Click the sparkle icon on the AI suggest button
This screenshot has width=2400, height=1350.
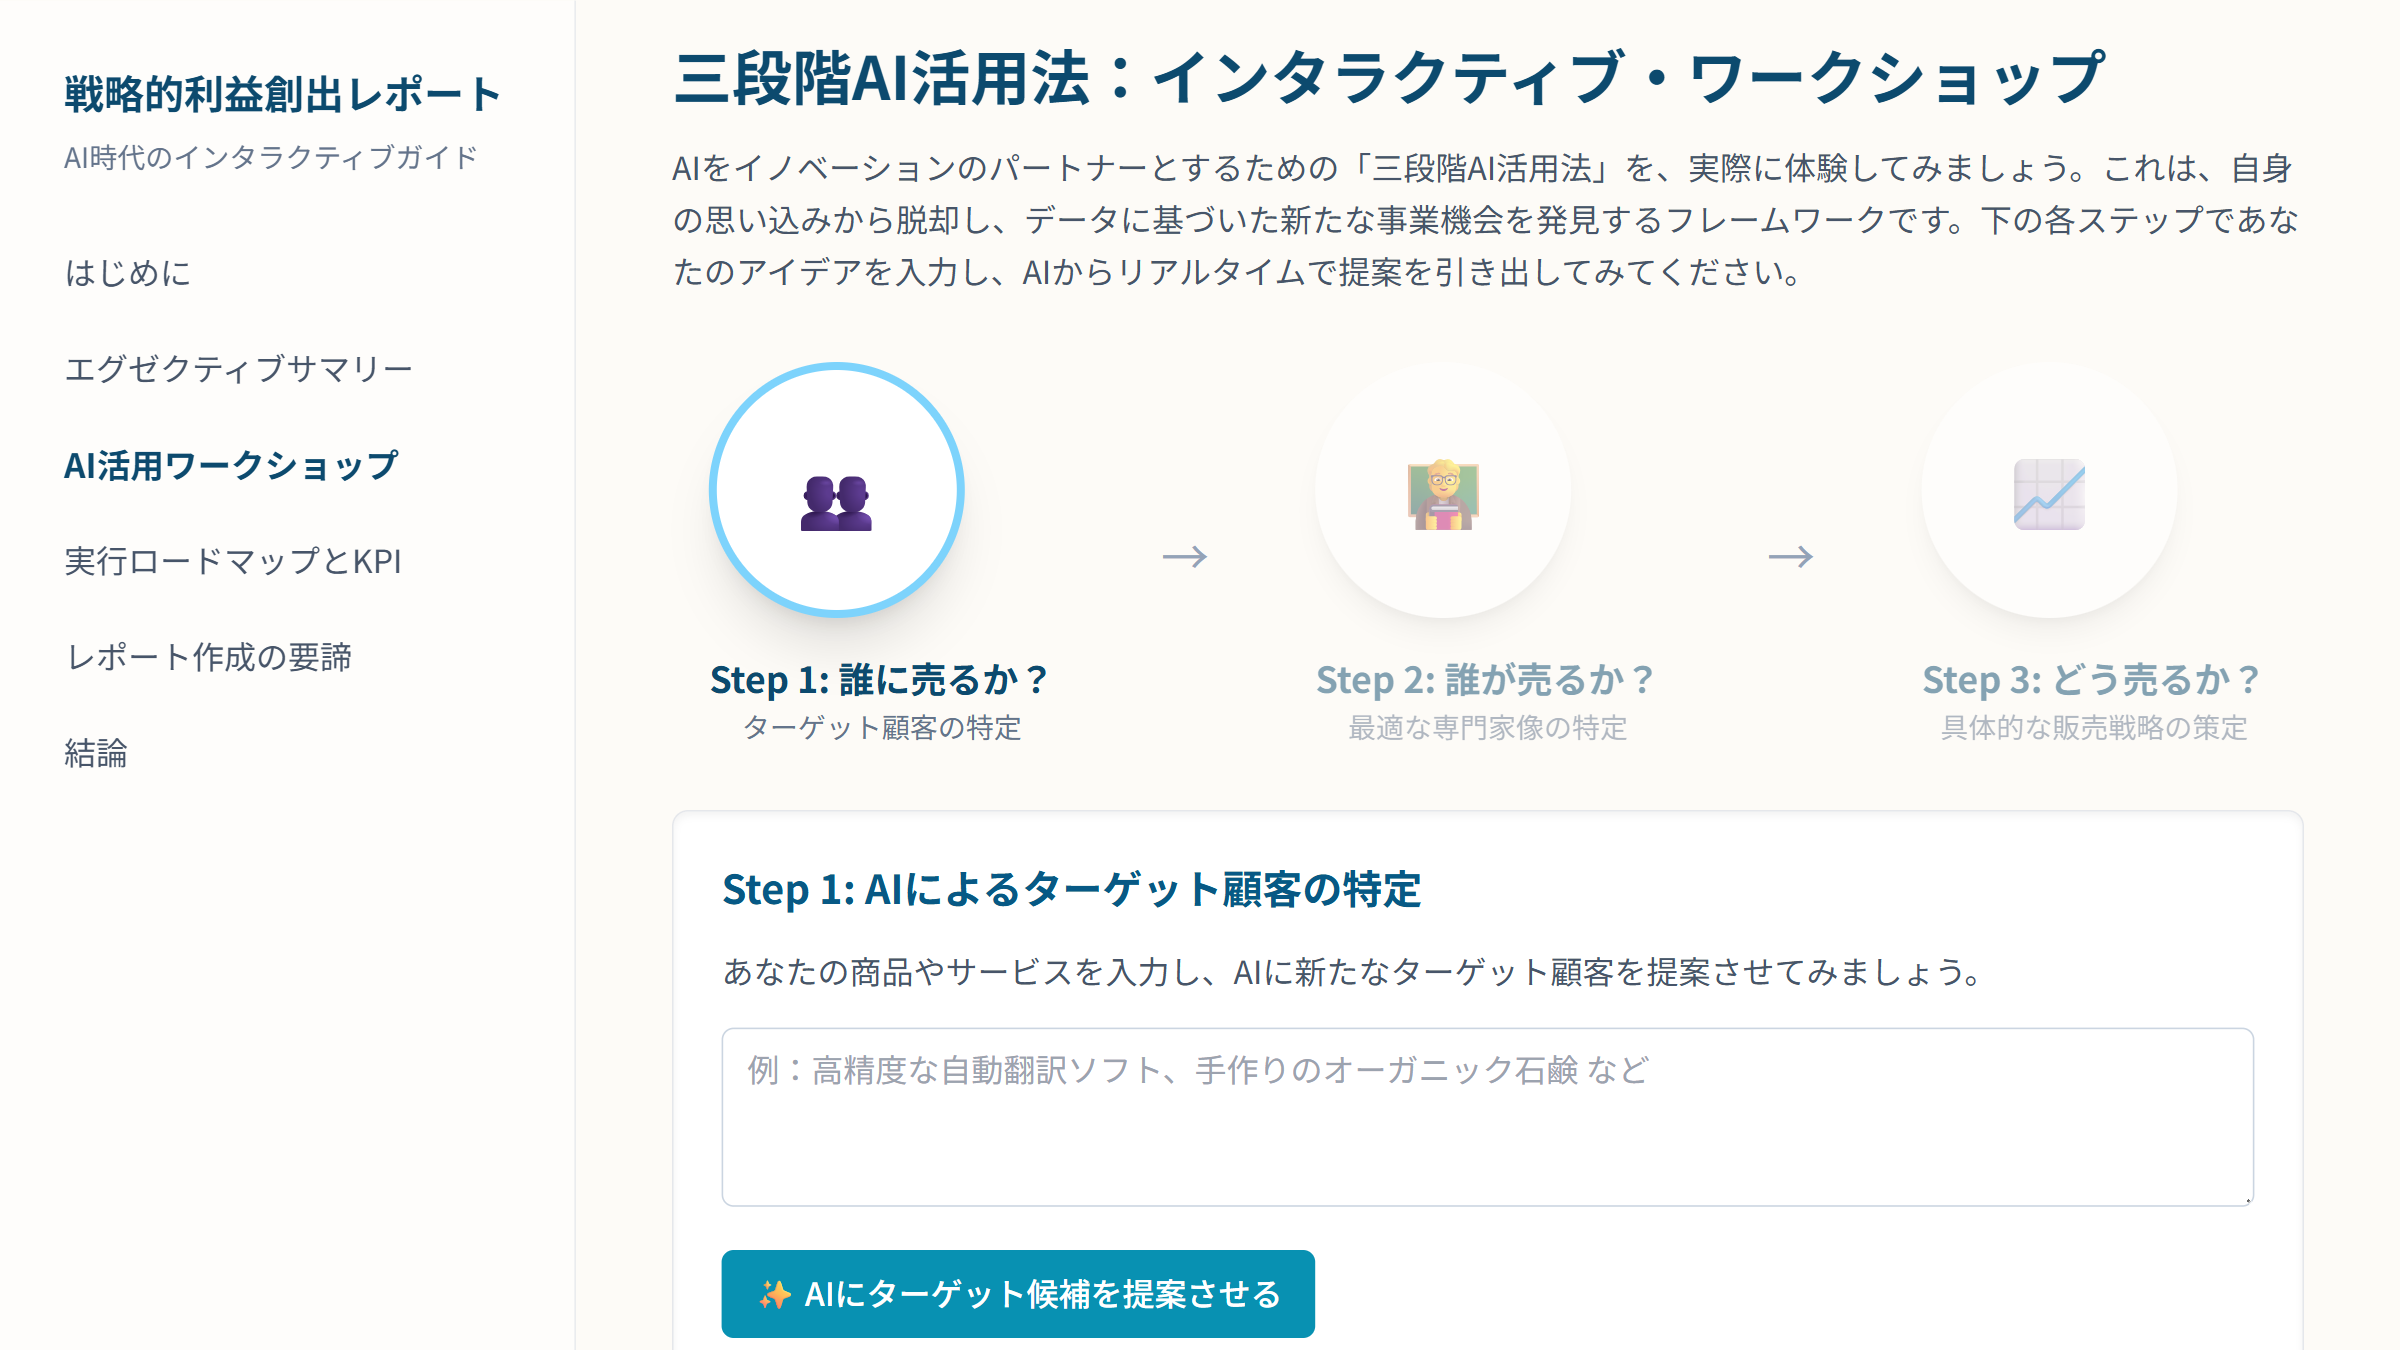click(775, 1294)
